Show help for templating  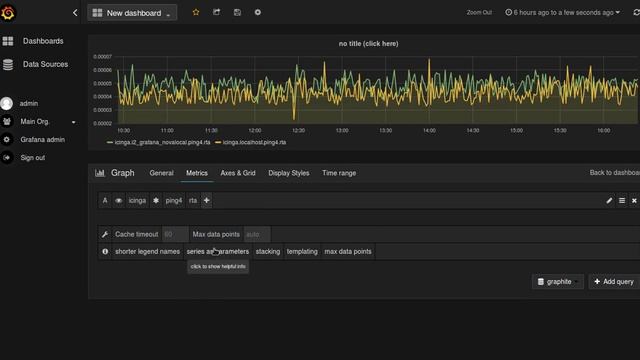click(302, 251)
